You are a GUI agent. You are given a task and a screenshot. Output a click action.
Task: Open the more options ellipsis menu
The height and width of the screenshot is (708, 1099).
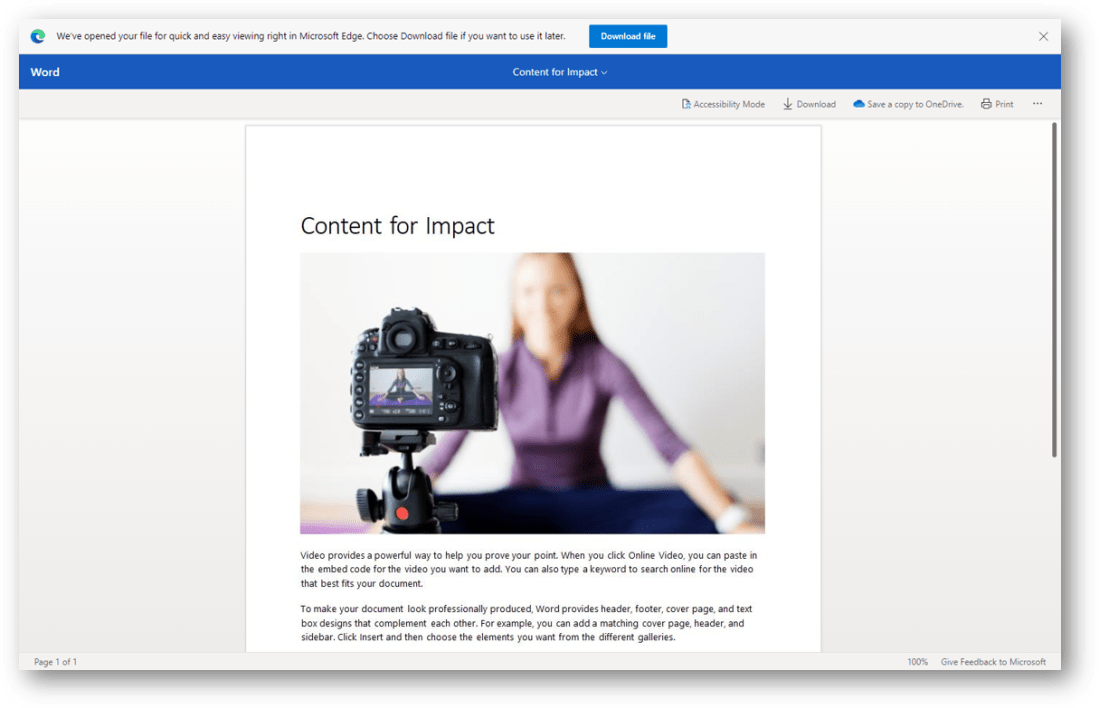point(1037,104)
